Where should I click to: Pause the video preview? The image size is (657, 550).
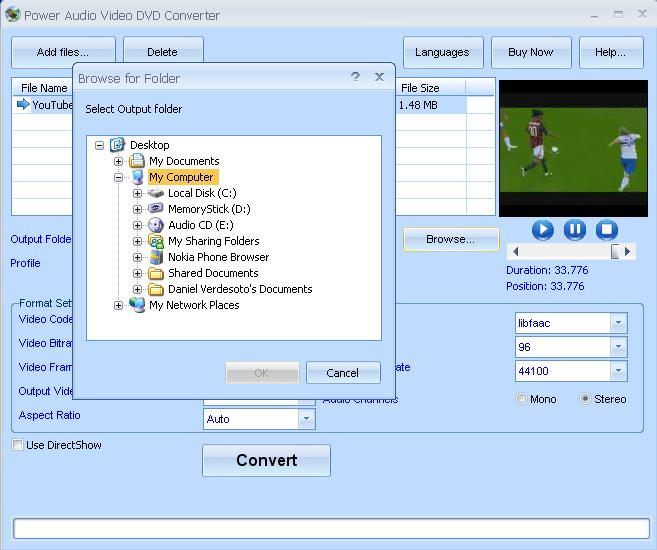pos(574,230)
